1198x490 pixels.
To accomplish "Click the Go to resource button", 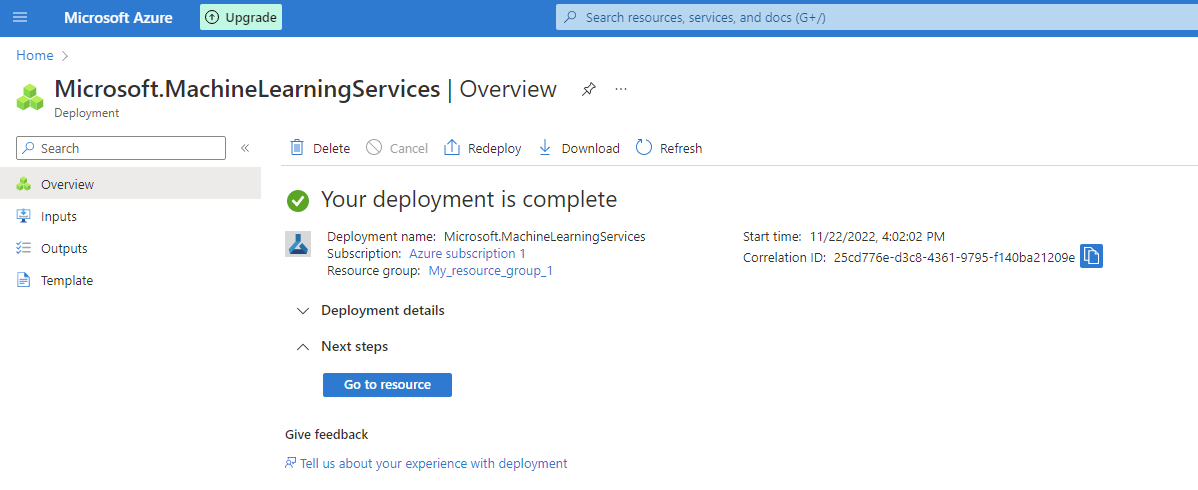I will [387, 385].
